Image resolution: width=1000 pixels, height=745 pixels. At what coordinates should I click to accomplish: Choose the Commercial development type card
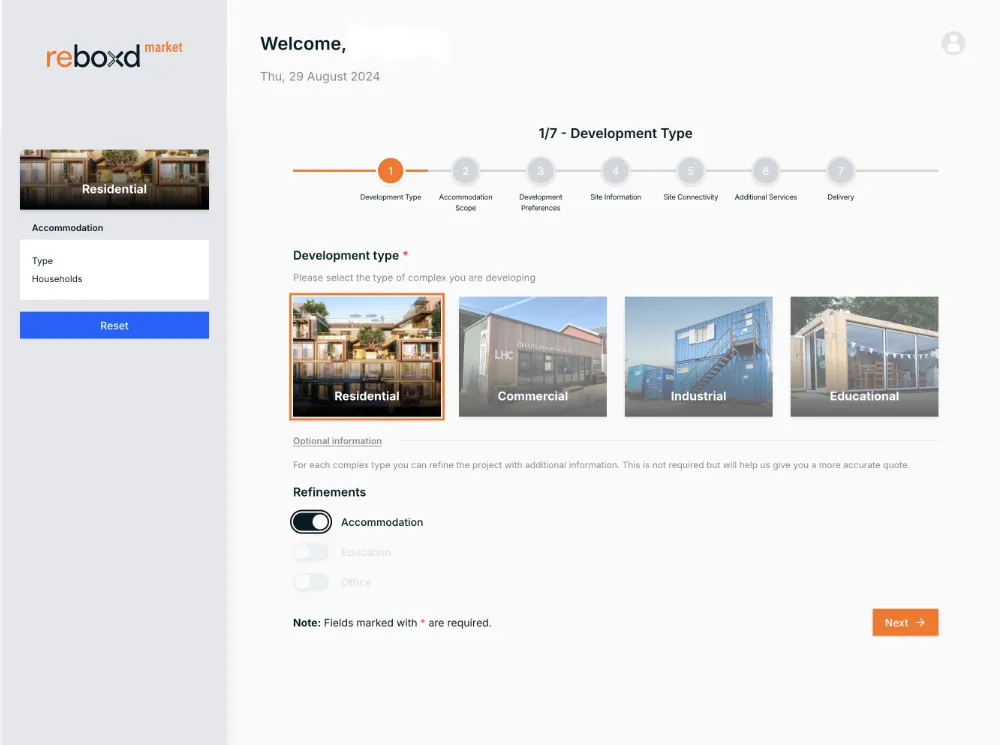[x=532, y=356]
